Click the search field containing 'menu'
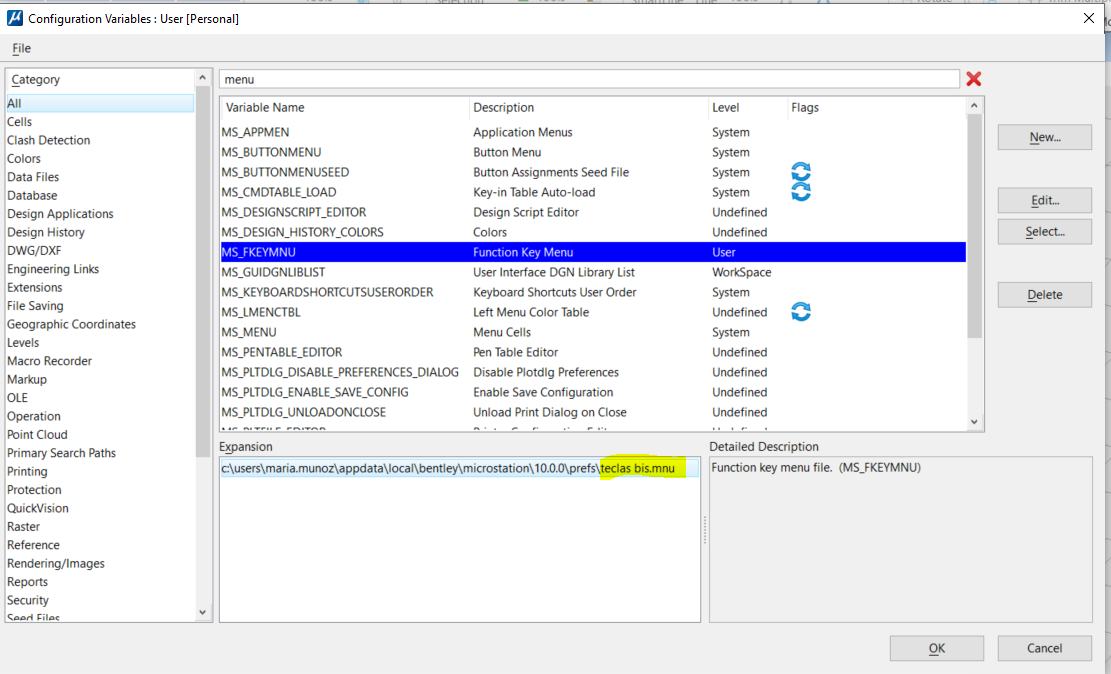Screen dimensions: 1111x674 tap(590, 79)
